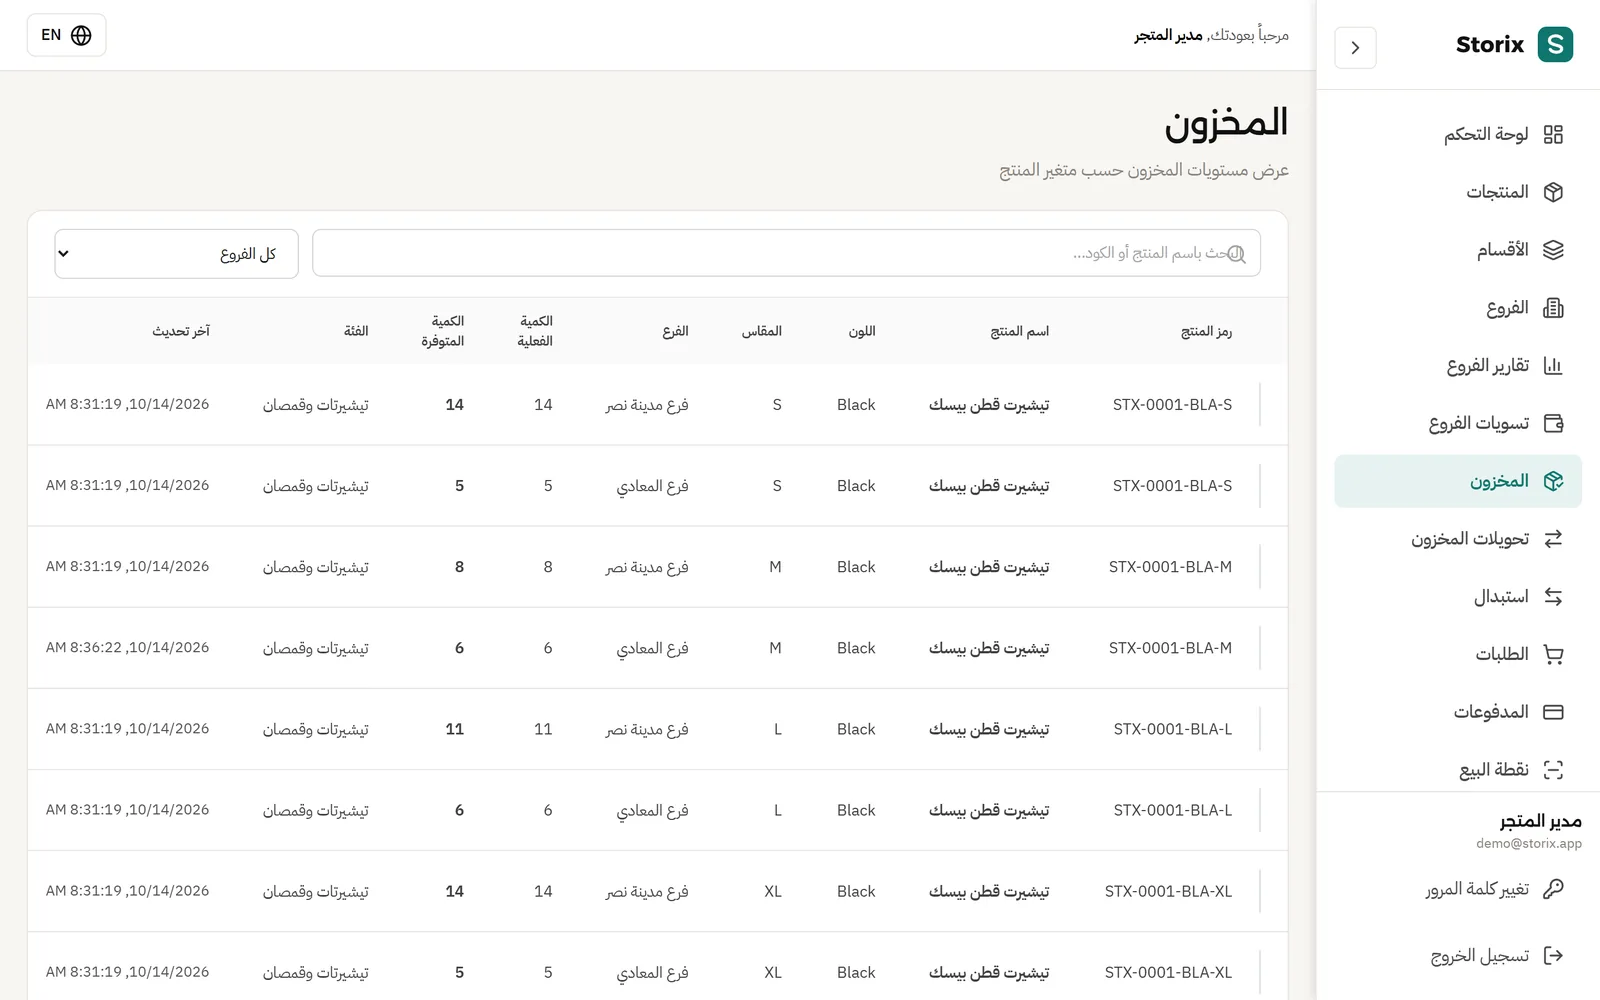The width and height of the screenshot is (1600, 1000).
Task: Switch language with the EN button
Action: pos(66,35)
